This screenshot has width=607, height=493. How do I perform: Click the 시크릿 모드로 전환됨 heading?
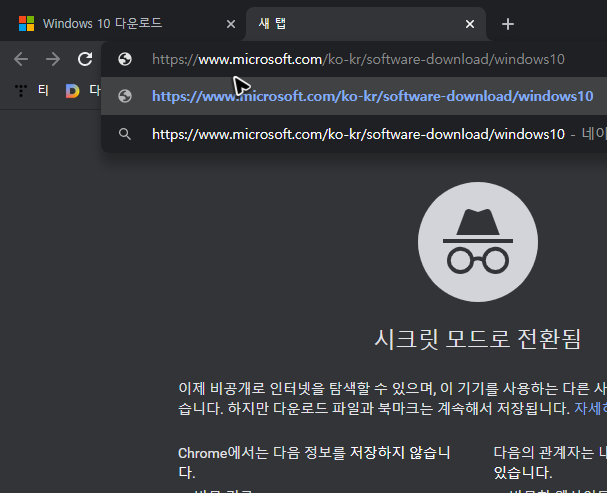click(x=478, y=339)
